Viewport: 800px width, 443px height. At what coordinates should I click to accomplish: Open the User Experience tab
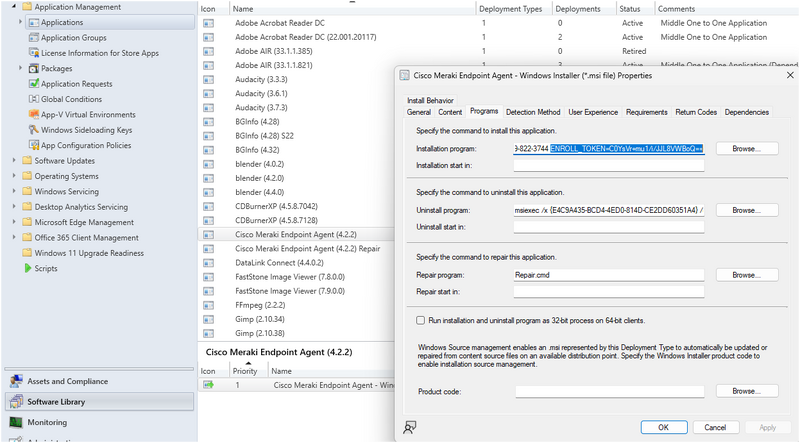[x=593, y=112]
